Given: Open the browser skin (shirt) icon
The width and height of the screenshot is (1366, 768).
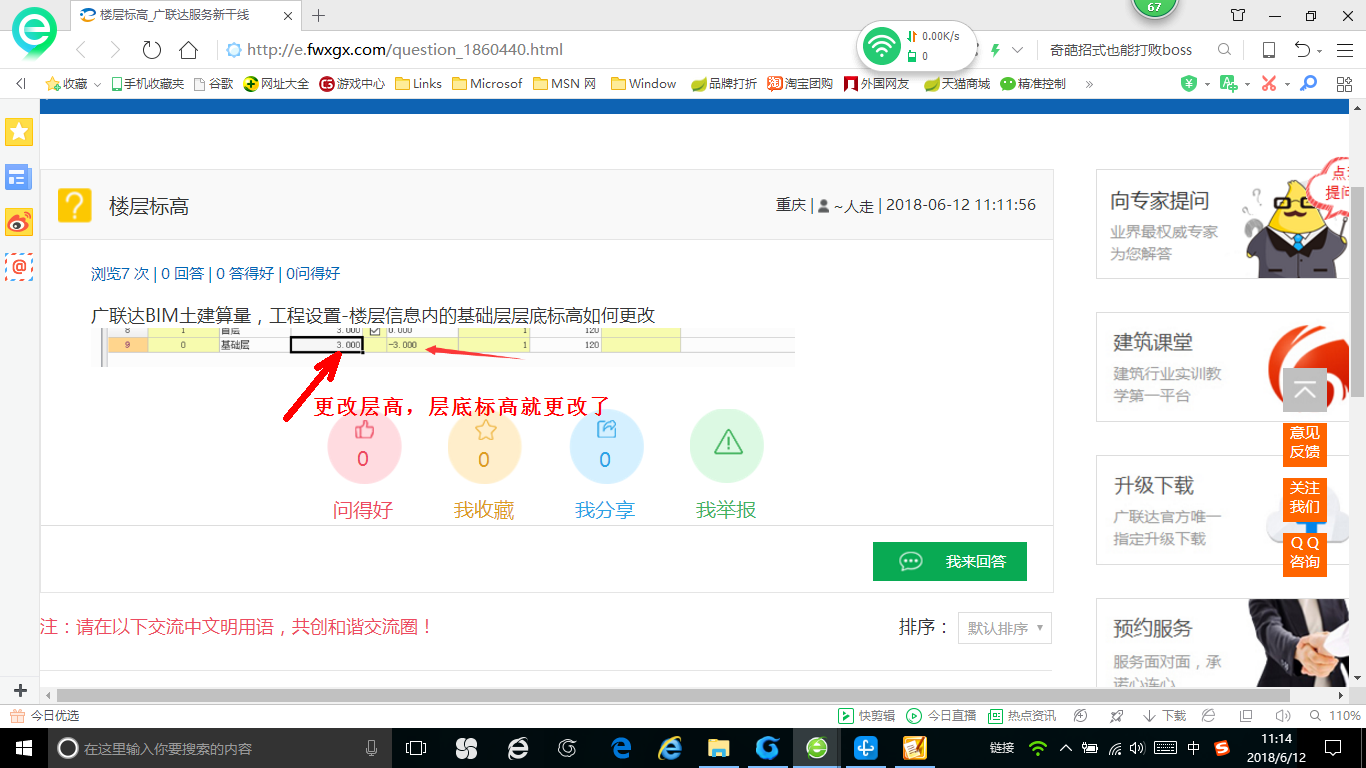Looking at the screenshot, I should [x=1238, y=15].
